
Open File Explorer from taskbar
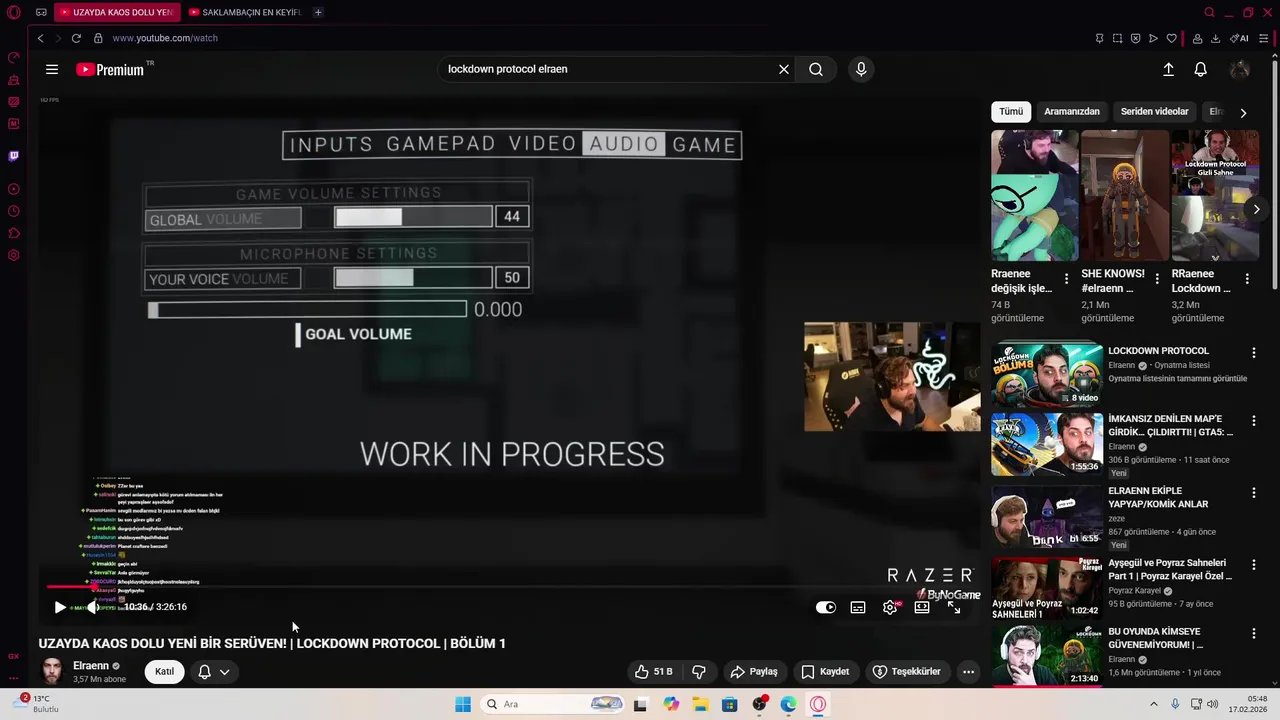700,704
